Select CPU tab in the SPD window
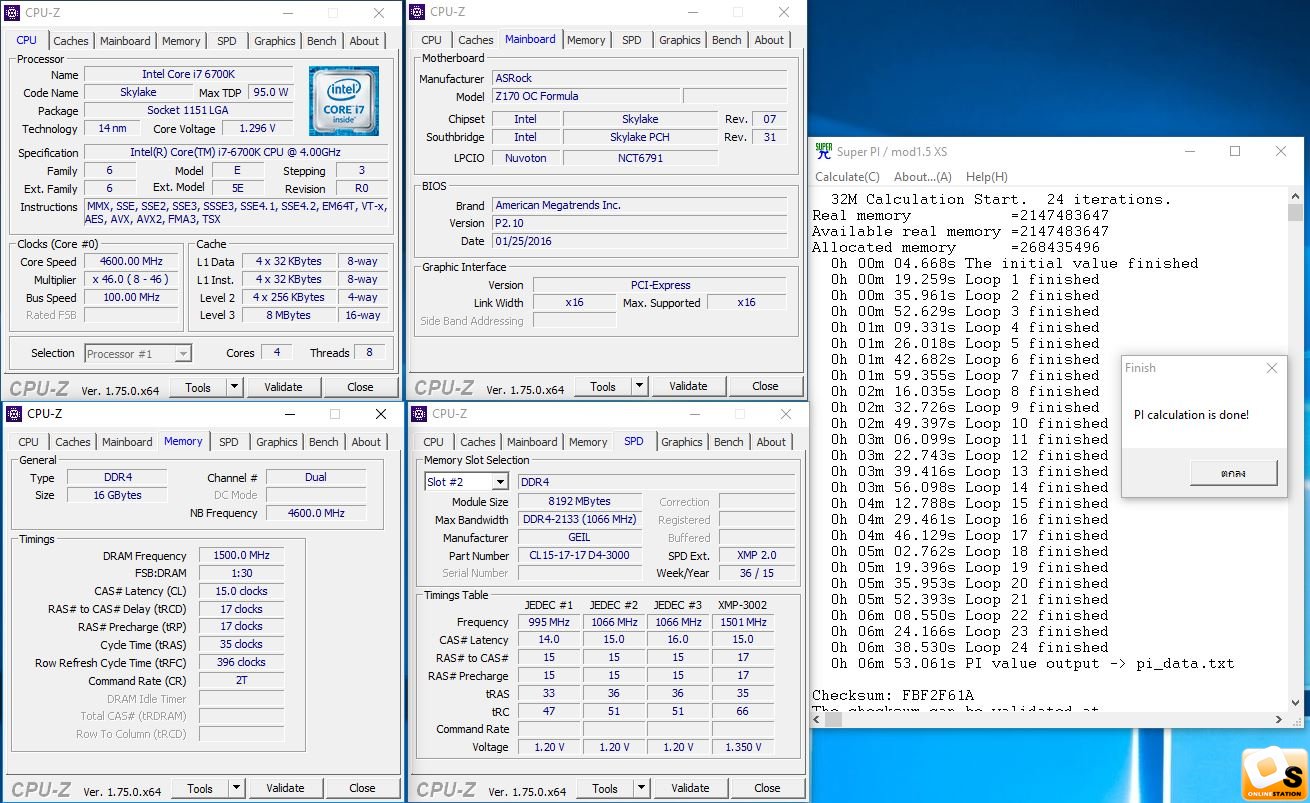This screenshot has width=1310, height=803. (x=434, y=442)
